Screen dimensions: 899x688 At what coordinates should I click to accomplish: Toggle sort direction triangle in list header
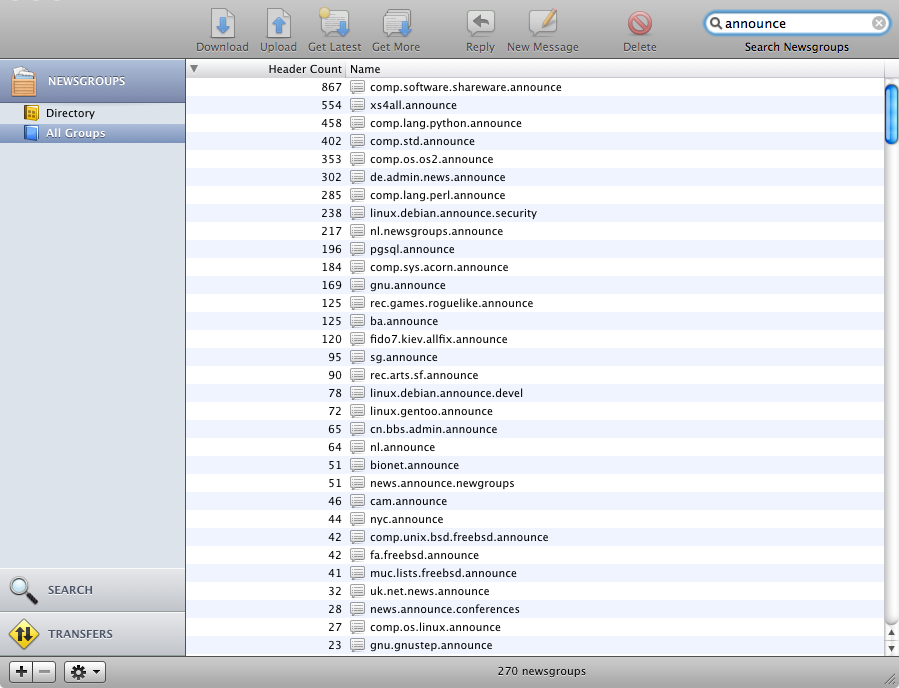point(194,69)
